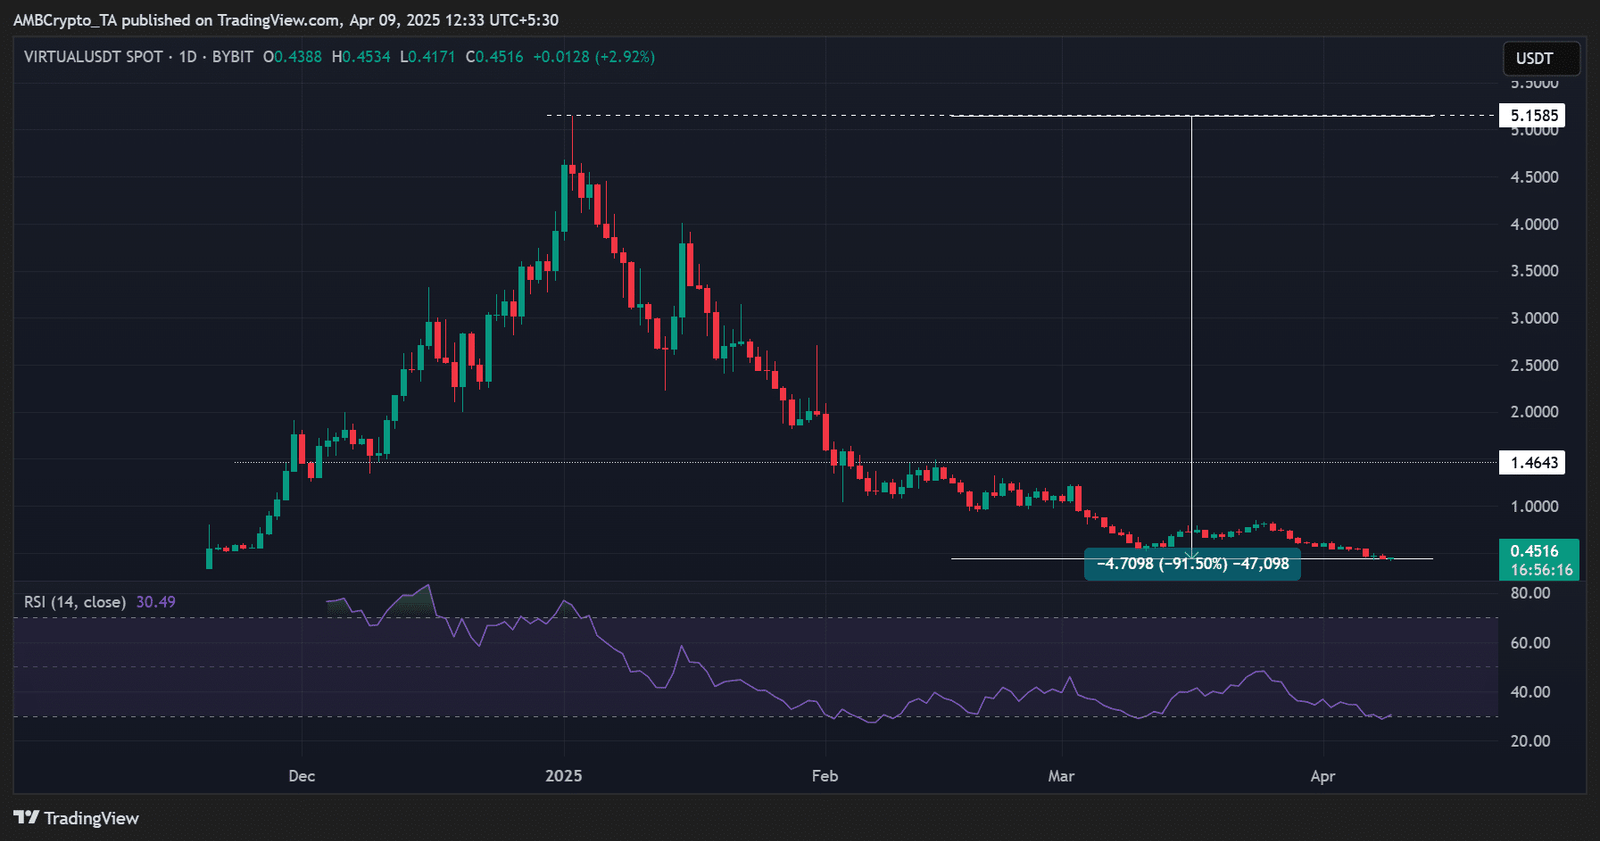
Task: Click the Dec label on time axis
Action: (301, 776)
